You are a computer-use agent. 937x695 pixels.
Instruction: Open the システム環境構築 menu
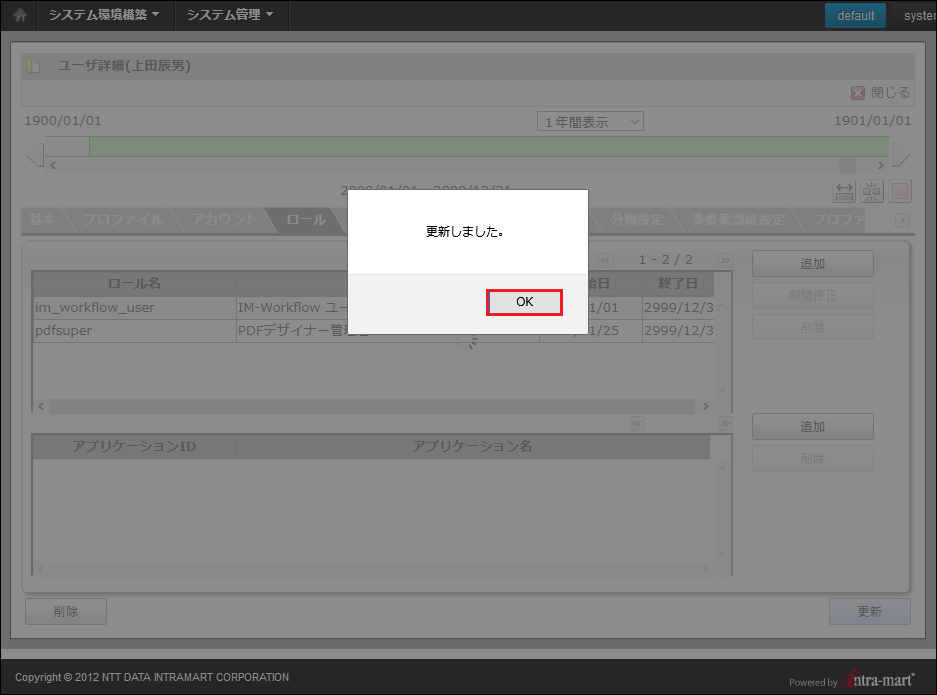[x=105, y=15]
